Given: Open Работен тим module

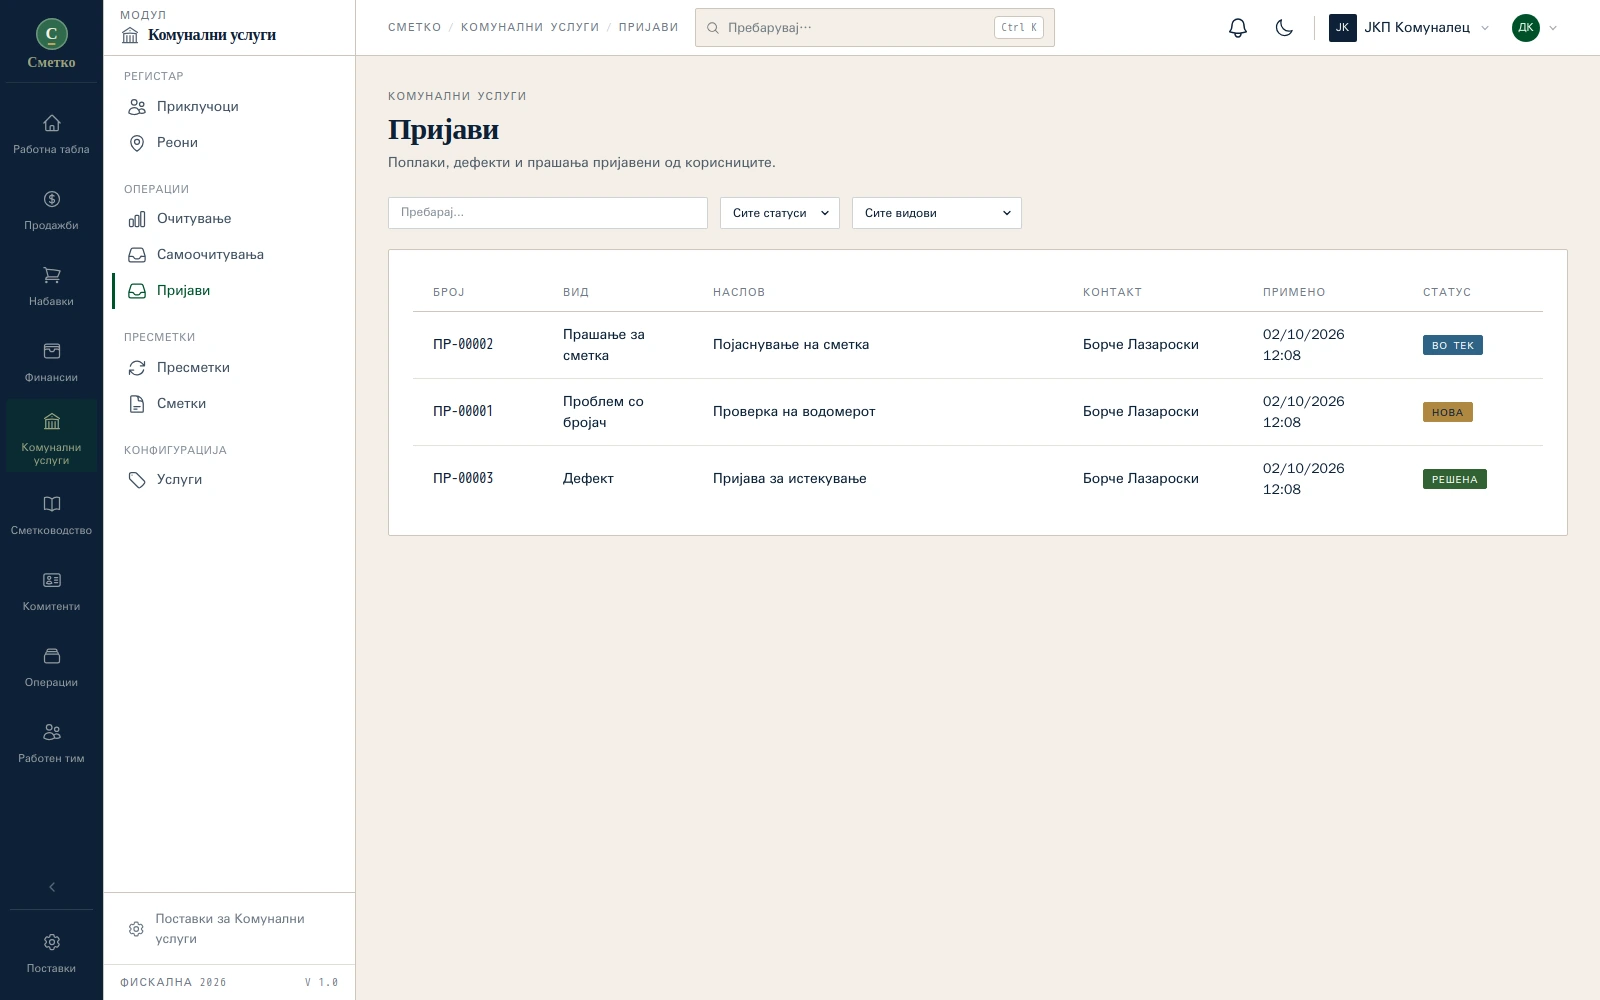Looking at the screenshot, I should [52, 743].
